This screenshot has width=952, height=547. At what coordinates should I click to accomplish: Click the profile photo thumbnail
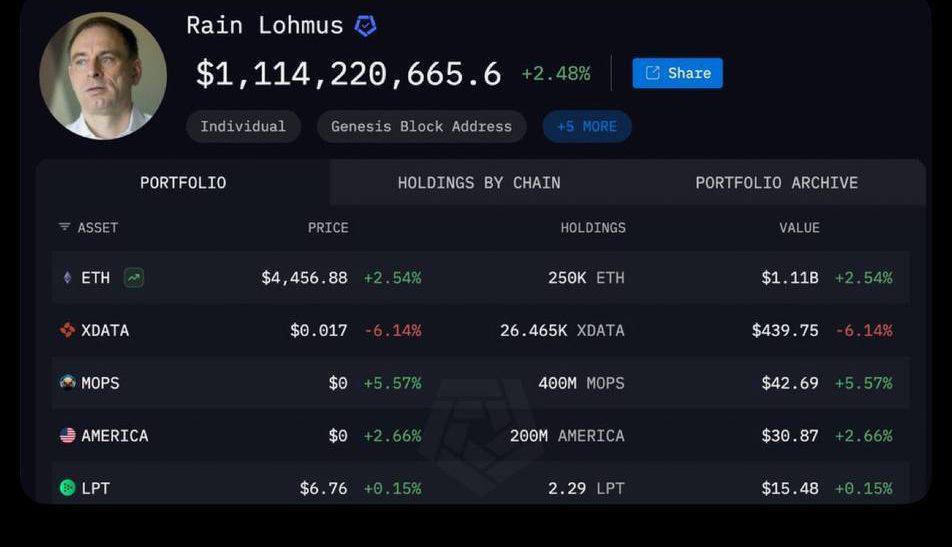pos(103,76)
